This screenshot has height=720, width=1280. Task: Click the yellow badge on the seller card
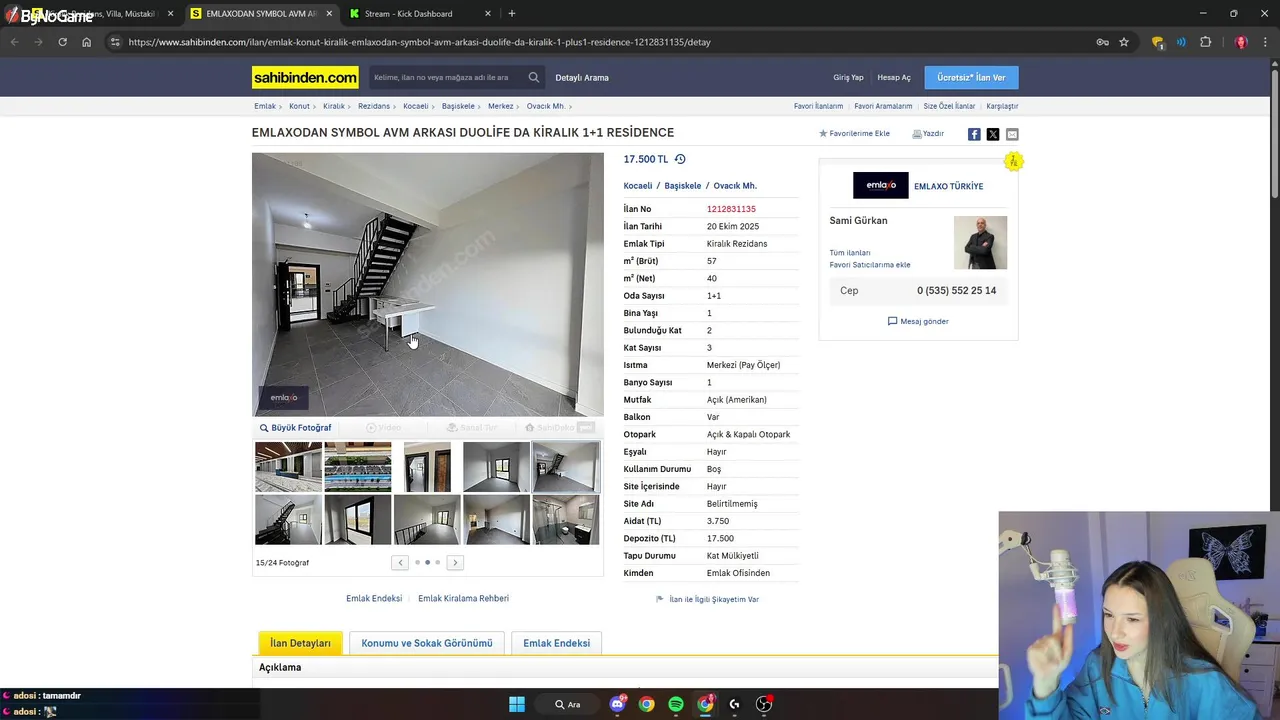tap(1013, 161)
